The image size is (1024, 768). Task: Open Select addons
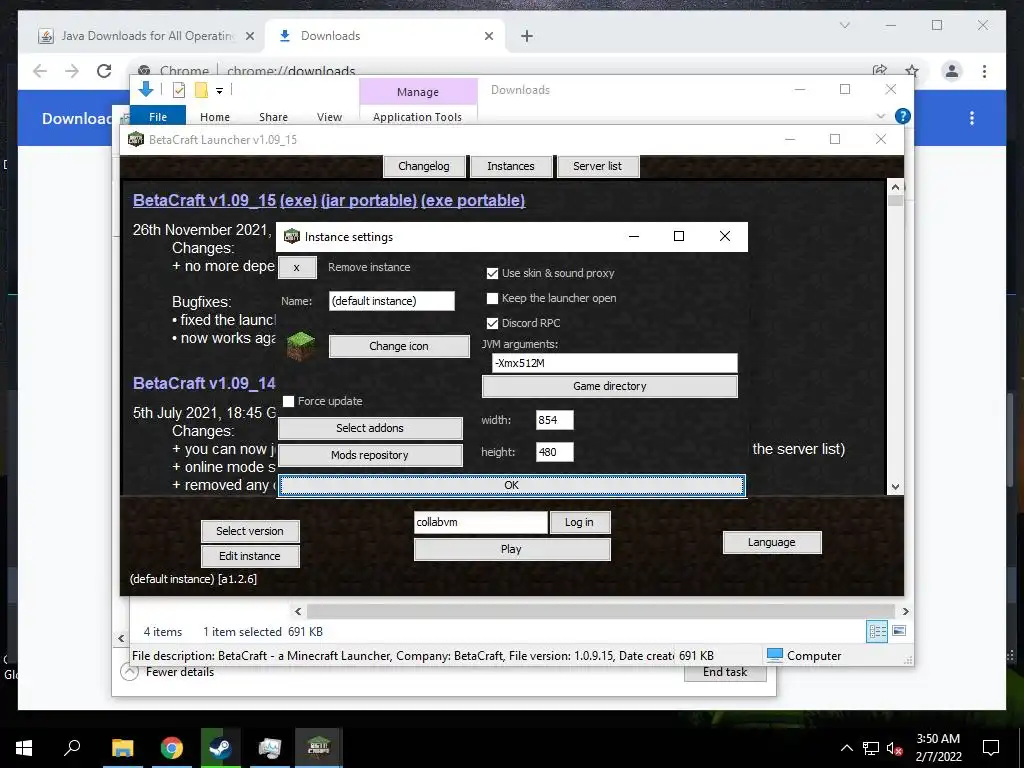(x=370, y=428)
